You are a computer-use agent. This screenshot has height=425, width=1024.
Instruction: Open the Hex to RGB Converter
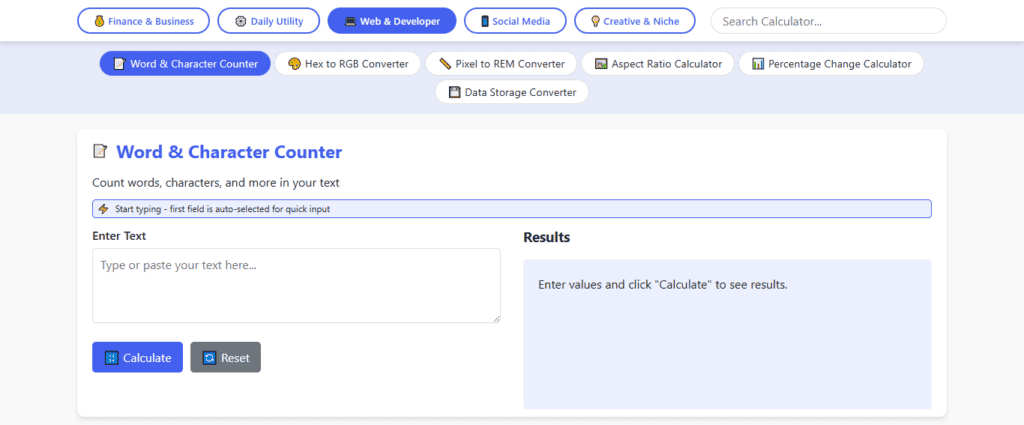[x=347, y=64]
